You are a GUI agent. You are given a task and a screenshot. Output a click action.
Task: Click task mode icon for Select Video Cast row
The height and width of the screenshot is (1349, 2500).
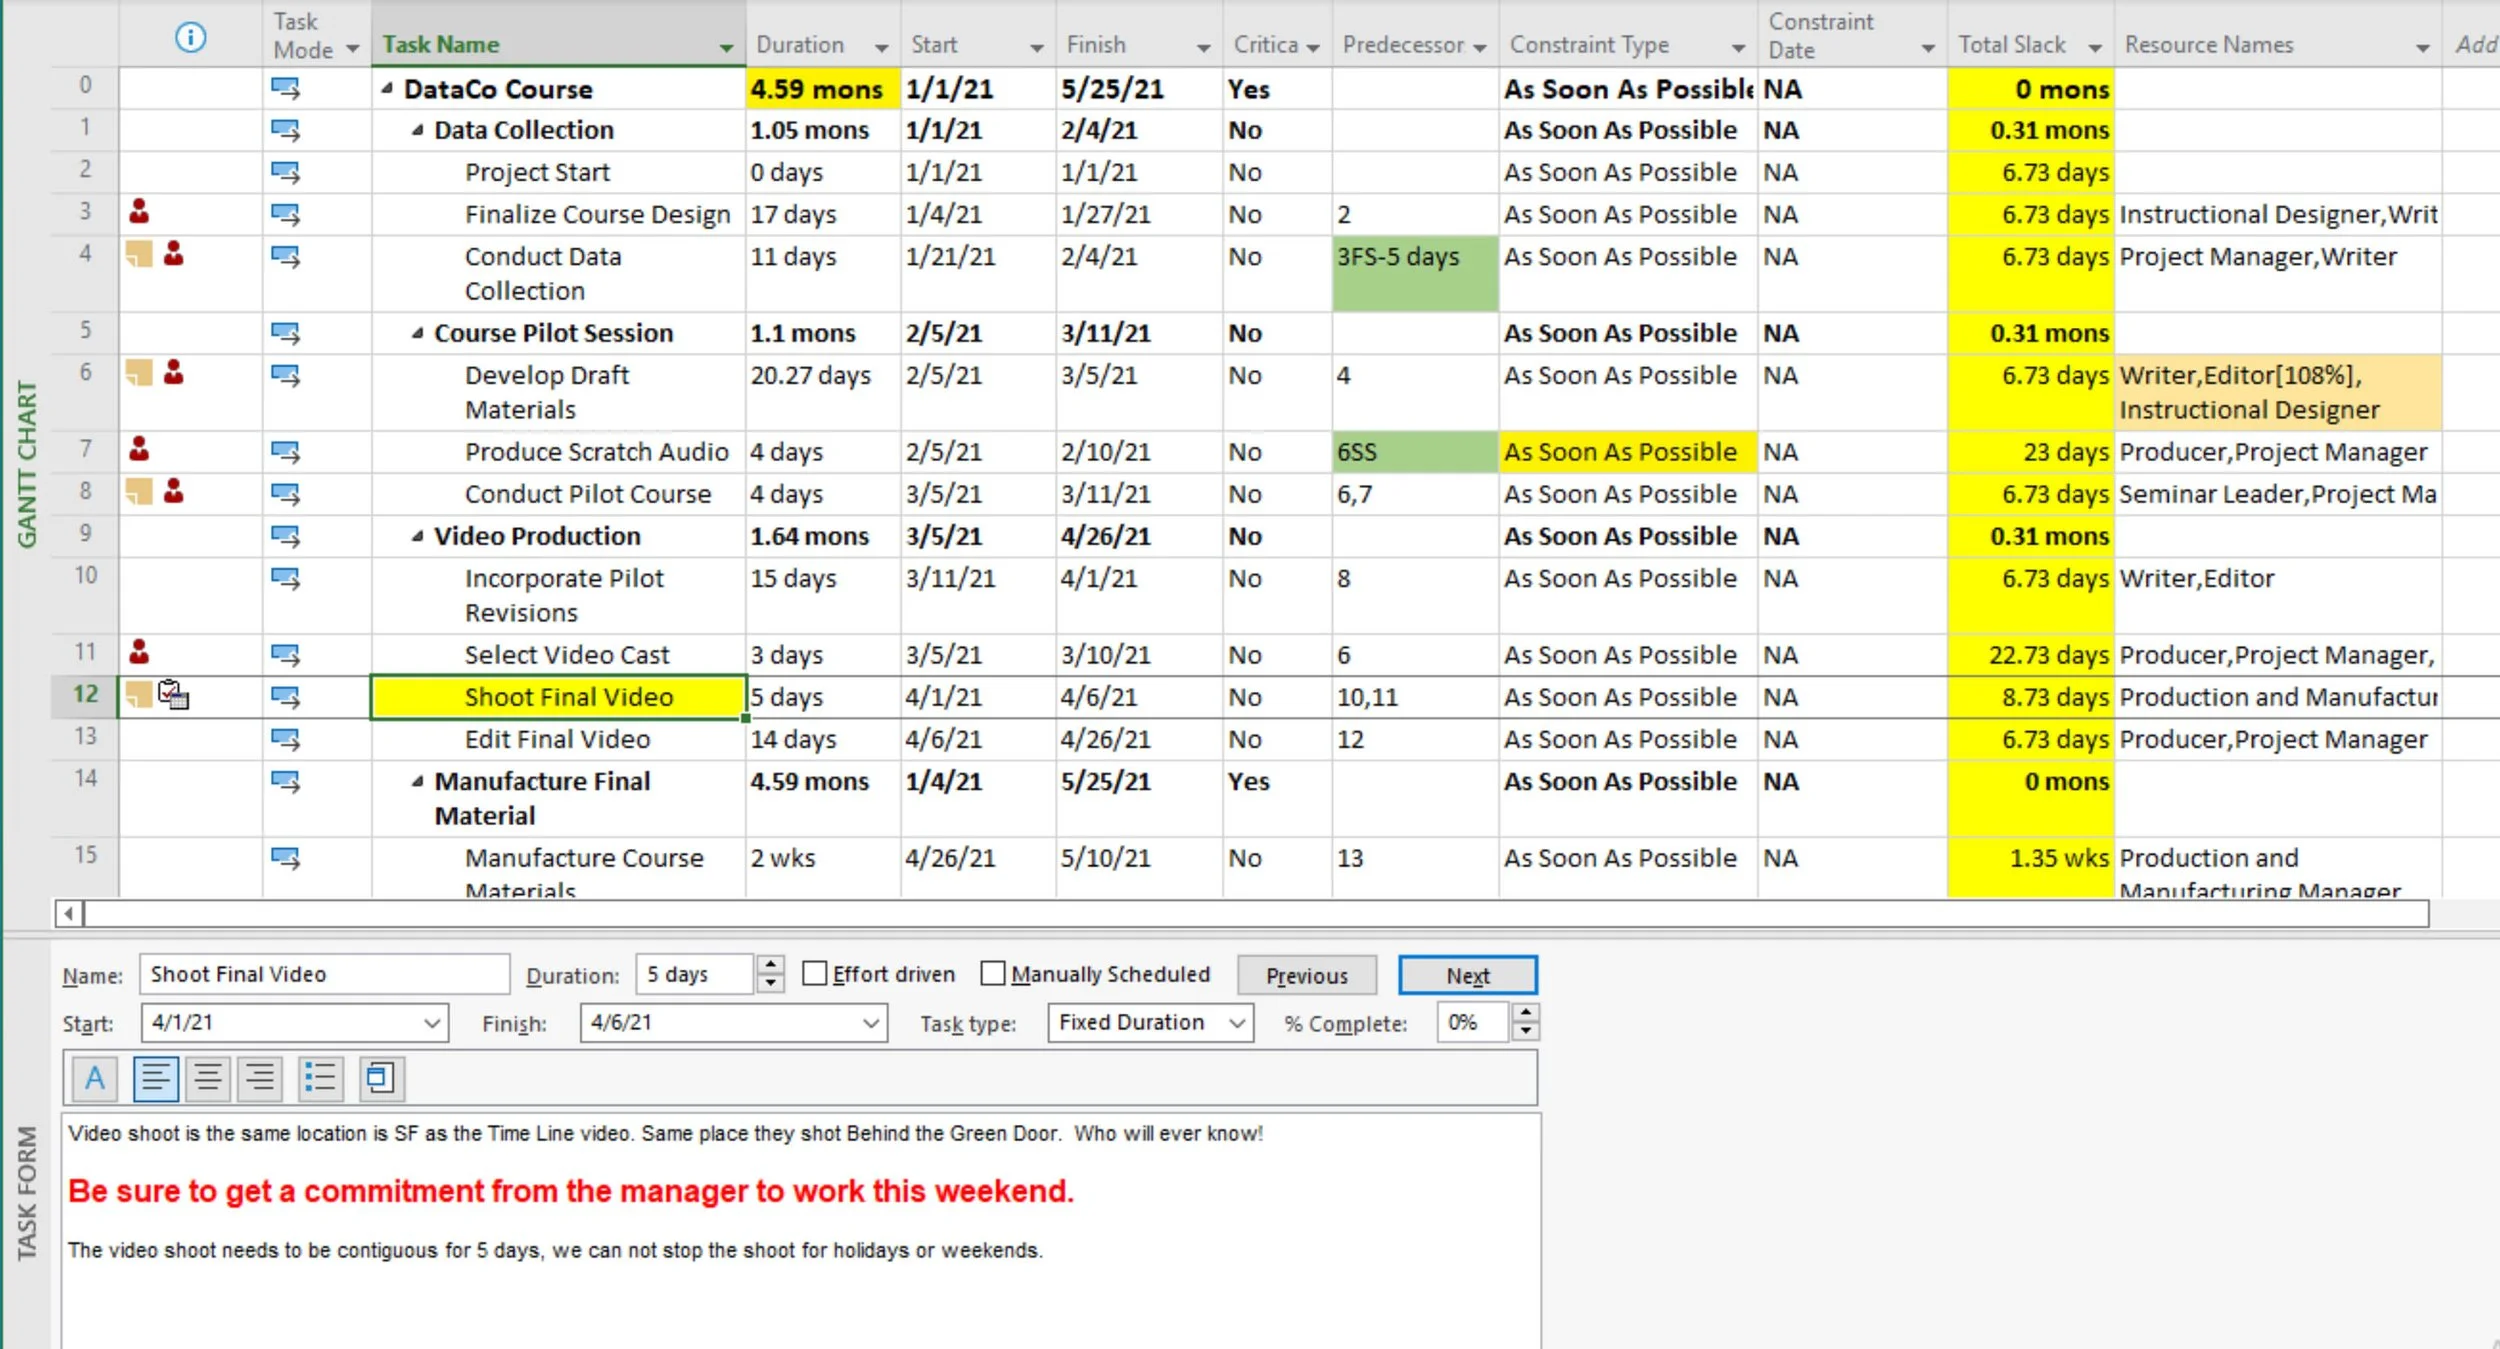[x=285, y=655]
